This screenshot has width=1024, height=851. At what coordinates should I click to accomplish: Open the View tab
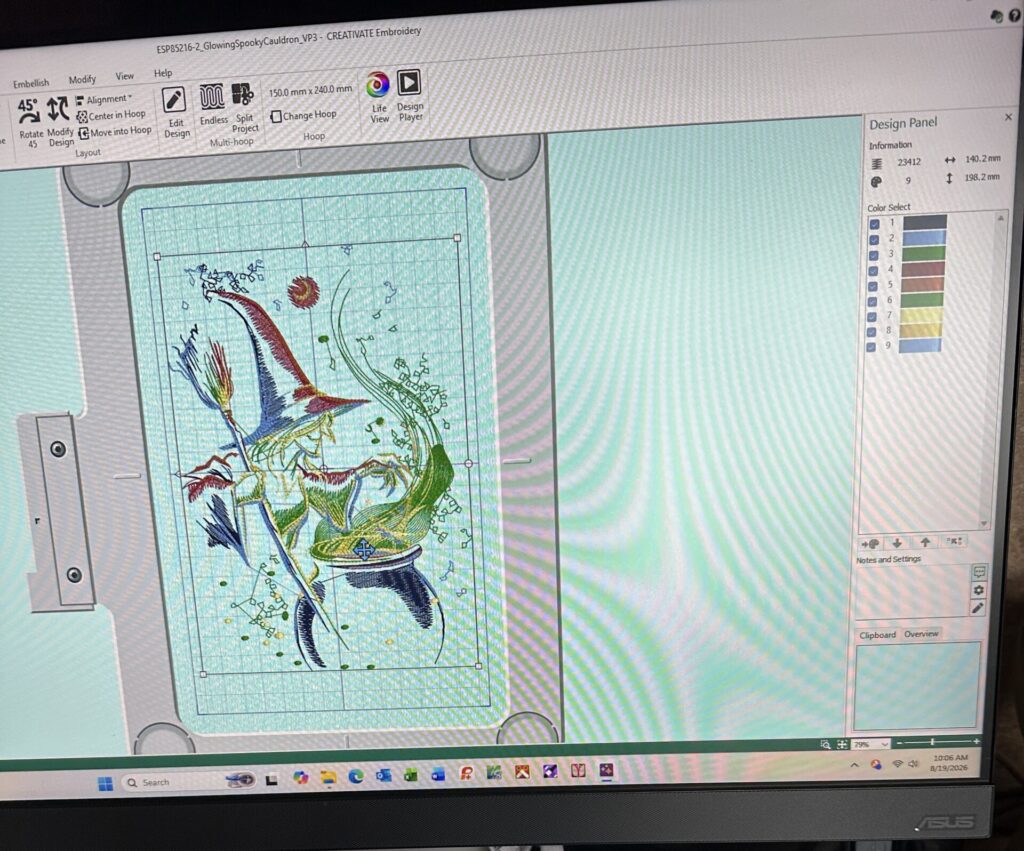[125, 76]
